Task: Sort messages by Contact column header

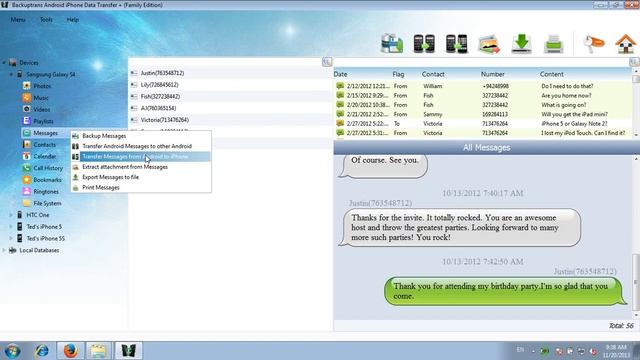Action: coord(433,74)
